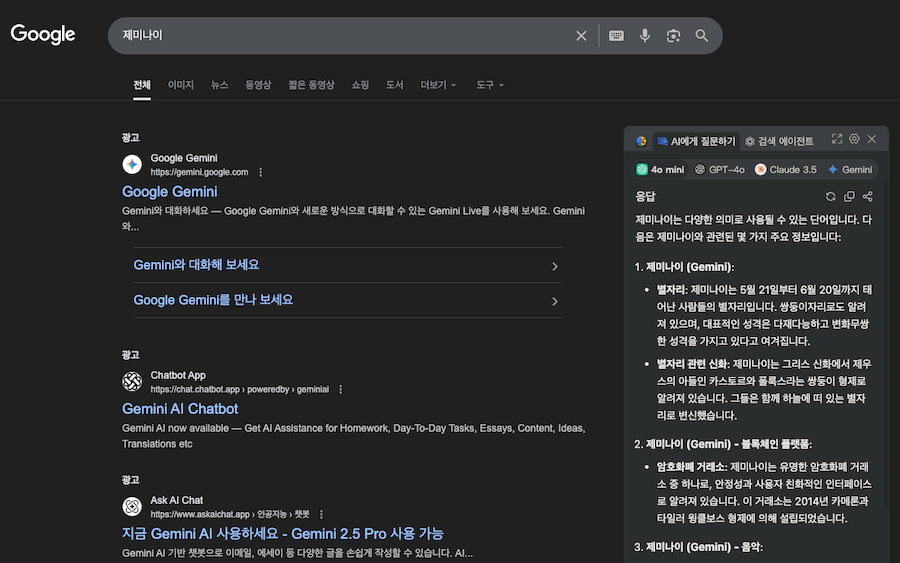Expand the AI panel to full screen
This screenshot has width=900, height=563.
tap(837, 139)
